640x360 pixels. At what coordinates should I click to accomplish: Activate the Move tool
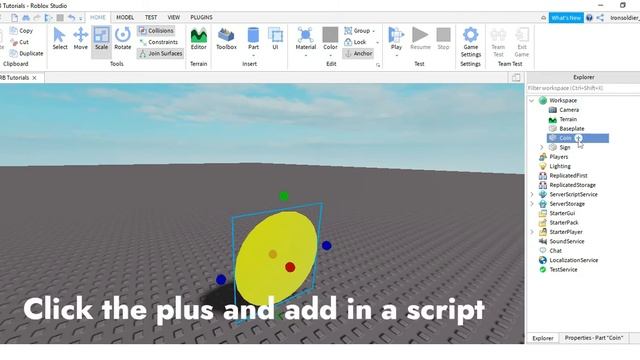[80, 38]
